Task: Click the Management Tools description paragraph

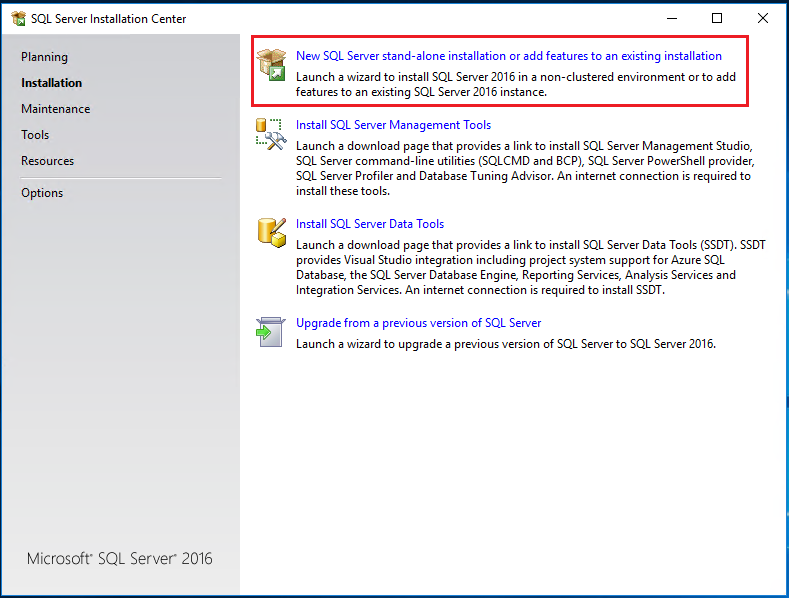Action: click(x=525, y=169)
